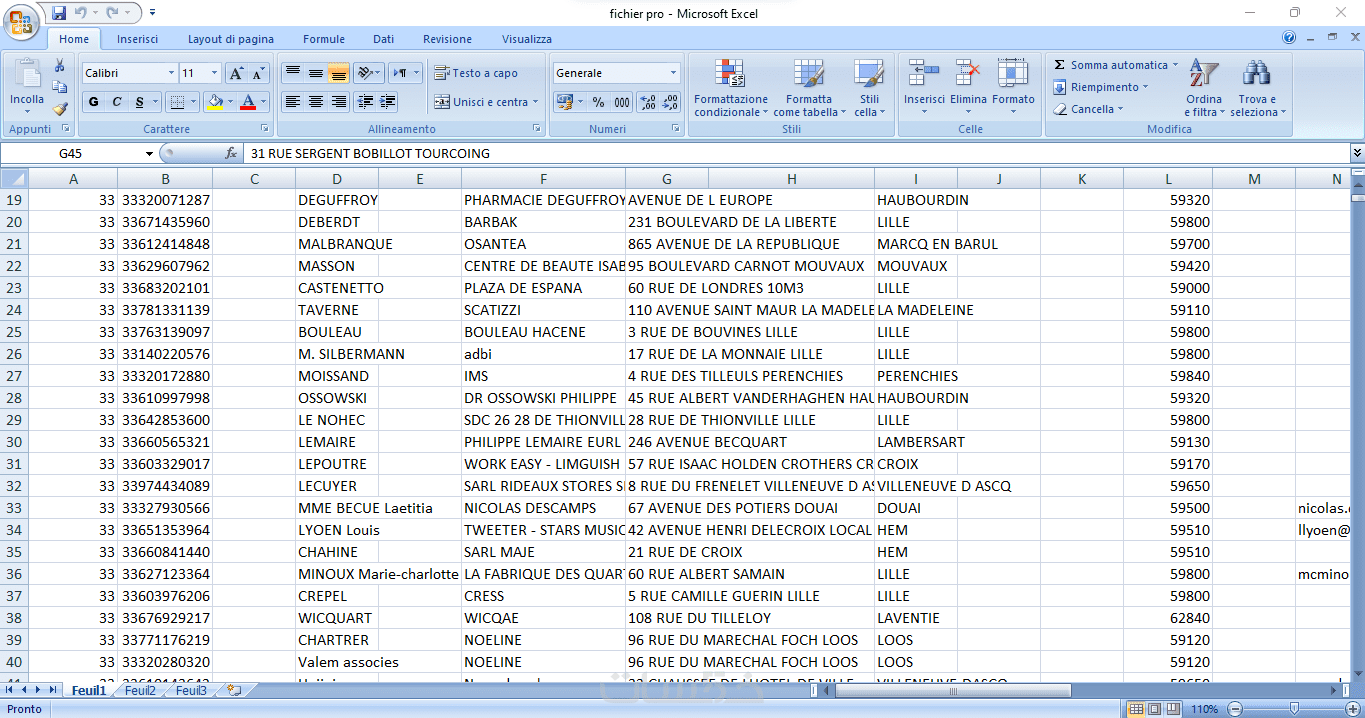The height and width of the screenshot is (718, 1365).
Task: Open the Calibri font name dropdown
Action: (x=169, y=73)
